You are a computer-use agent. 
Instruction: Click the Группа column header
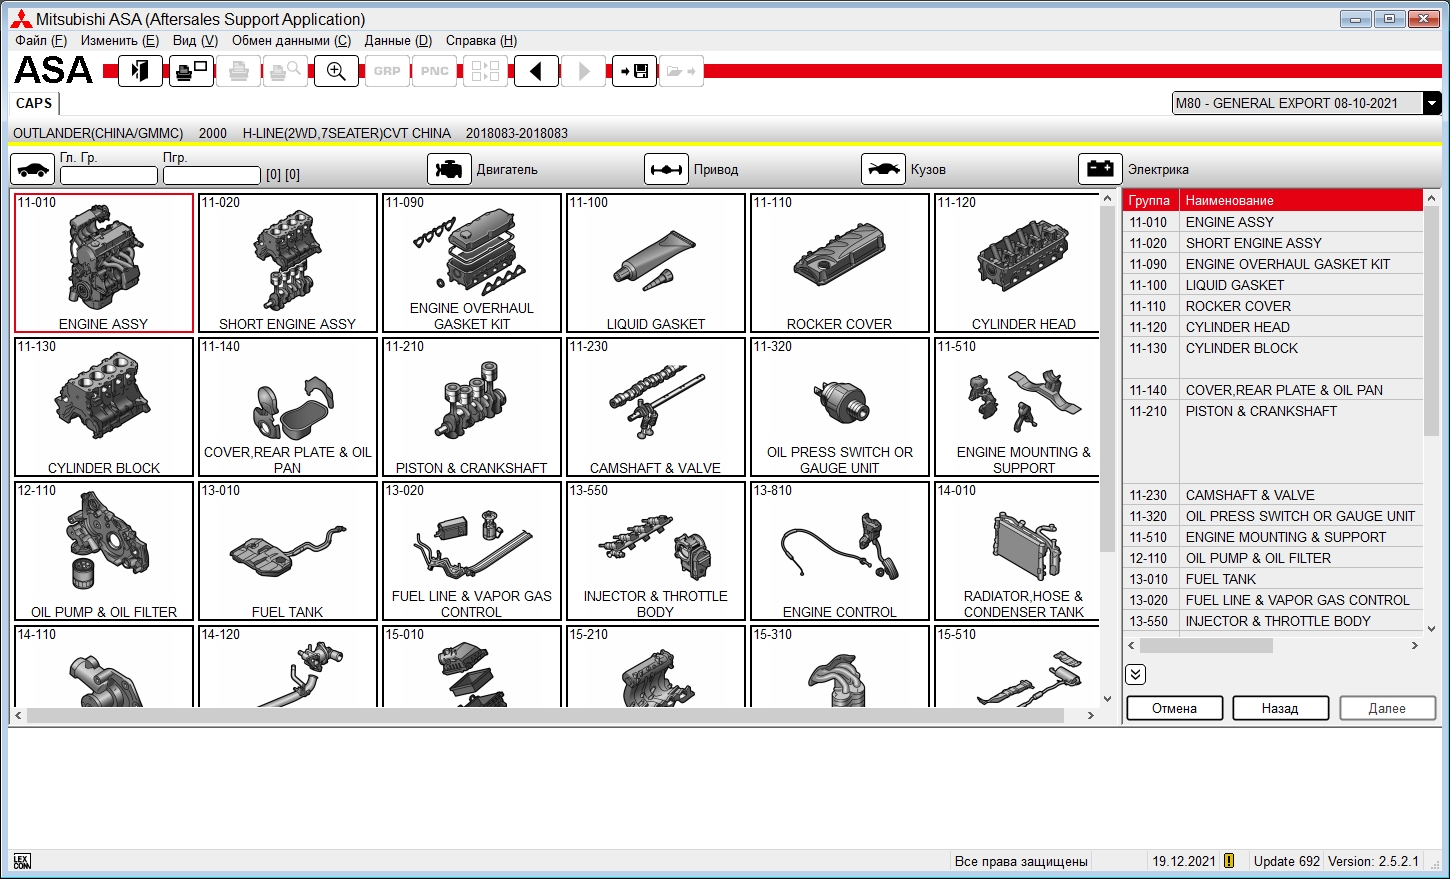click(1151, 200)
